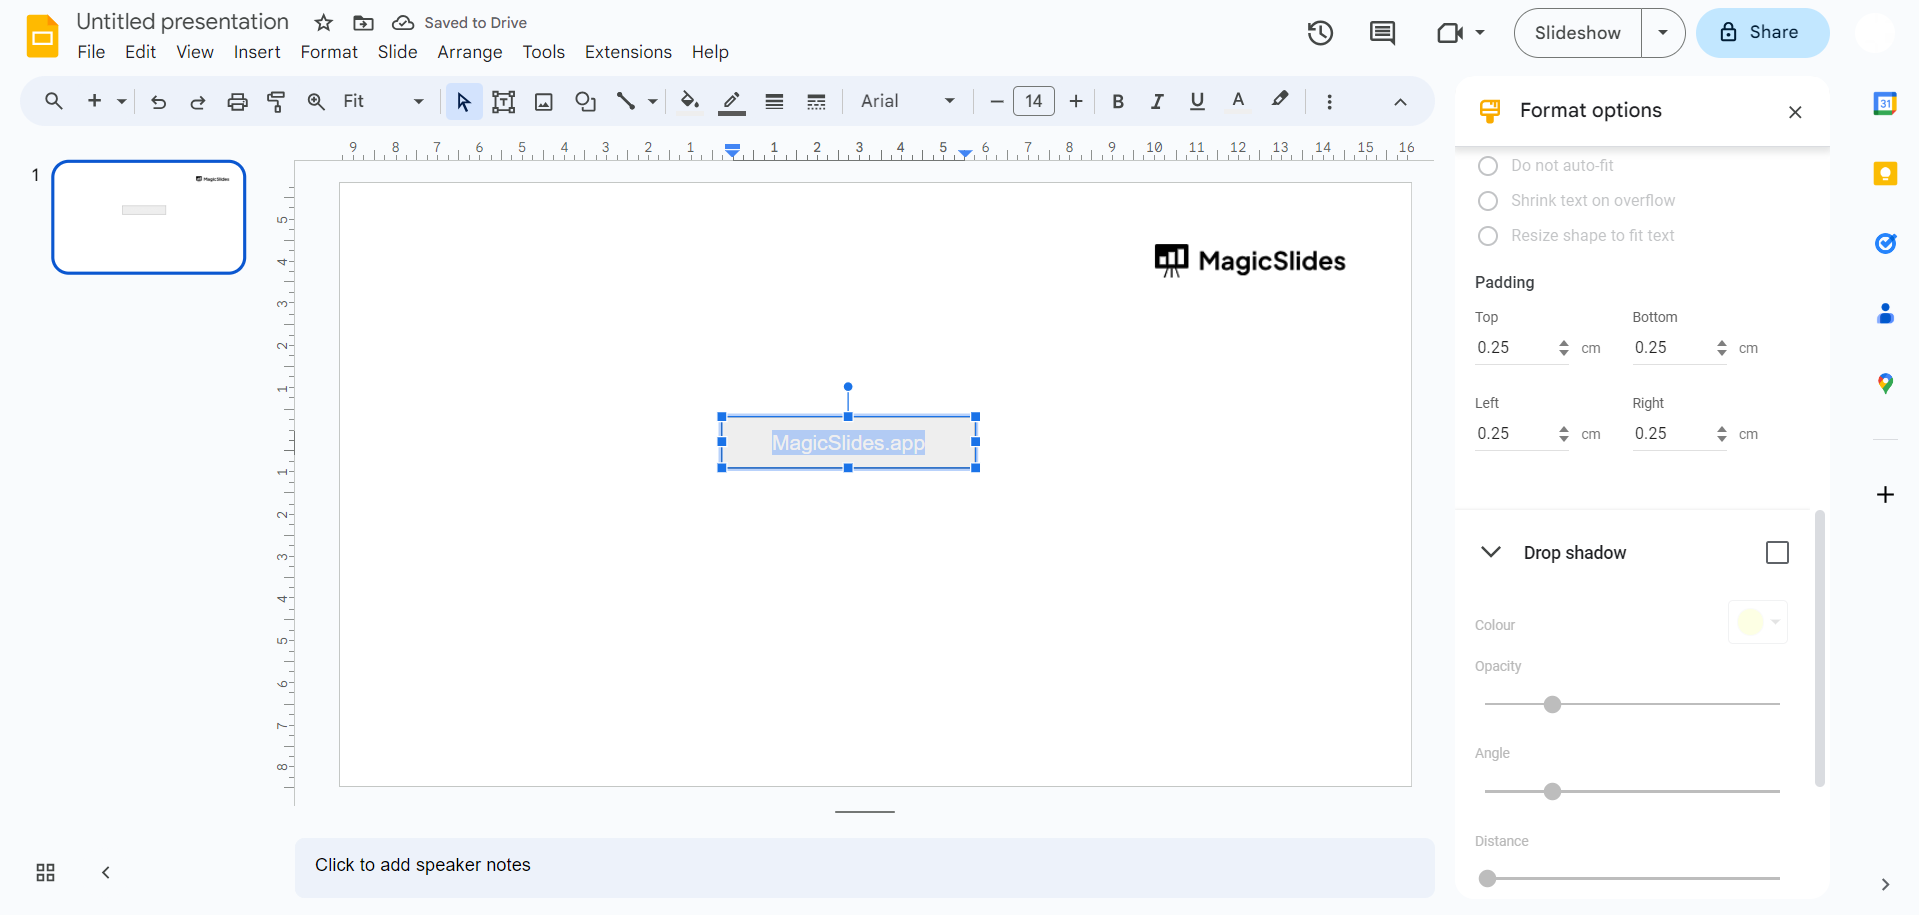Redo the last action
This screenshot has width=1919, height=915.
[198, 101]
